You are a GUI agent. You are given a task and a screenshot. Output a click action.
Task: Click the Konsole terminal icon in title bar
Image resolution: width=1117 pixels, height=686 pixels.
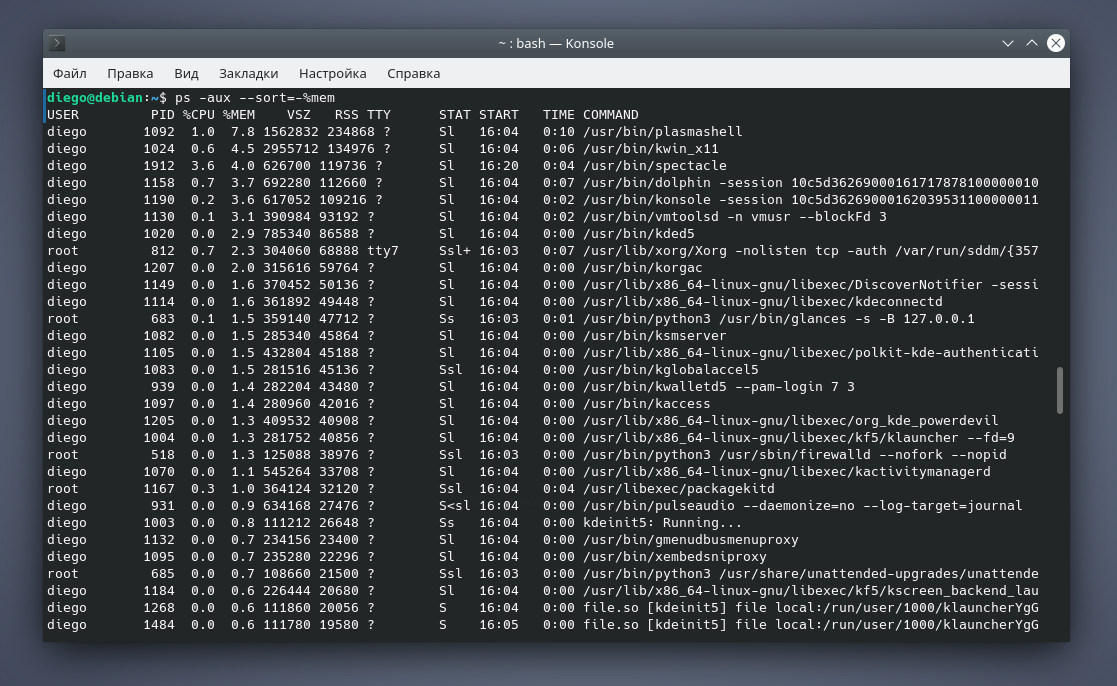pos(58,43)
